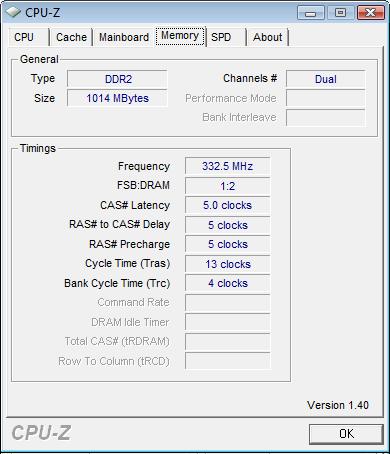Image resolution: width=390 pixels, height=454 pixels.
Task: Click the FSB:DRAM 1:2 ratio value
Action: 228,186
